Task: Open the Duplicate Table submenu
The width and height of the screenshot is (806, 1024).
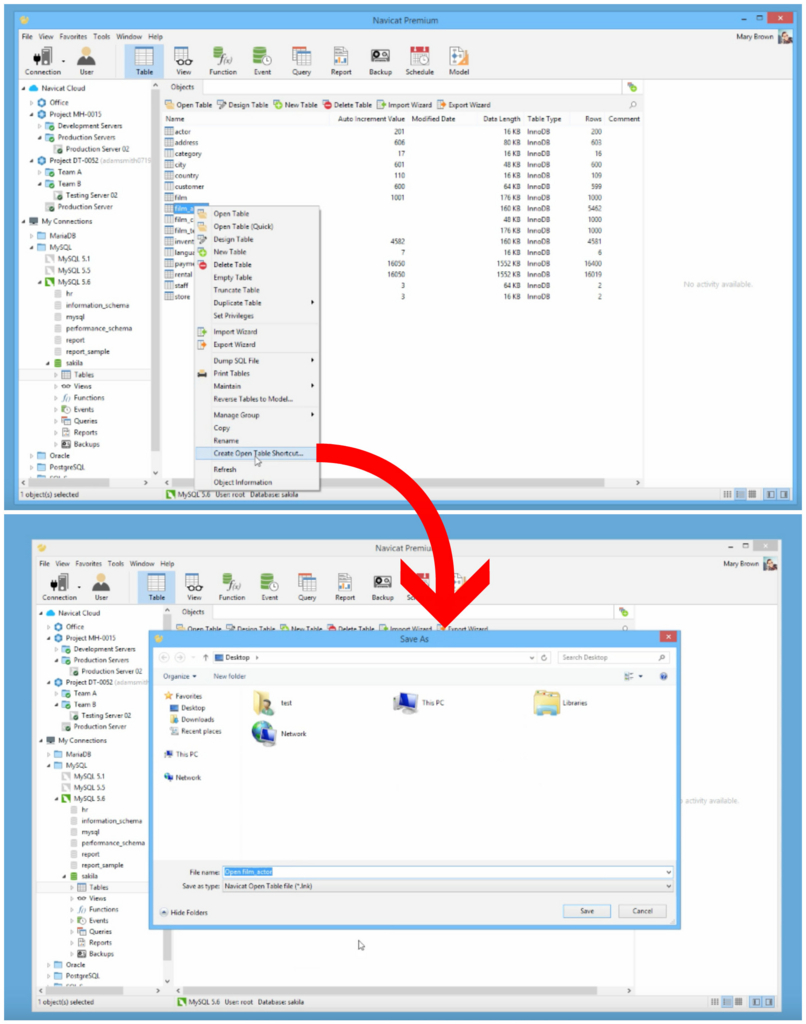Action: click(257, 303)
